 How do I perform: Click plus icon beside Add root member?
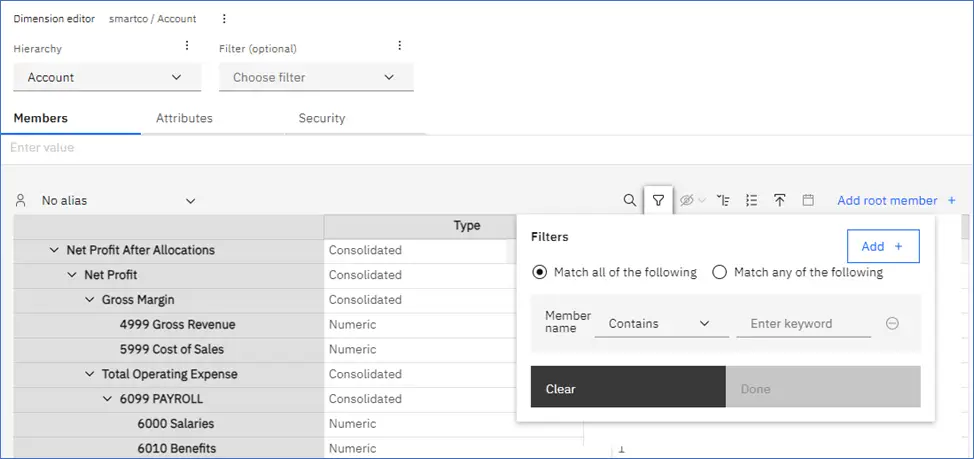pos(952,201)
